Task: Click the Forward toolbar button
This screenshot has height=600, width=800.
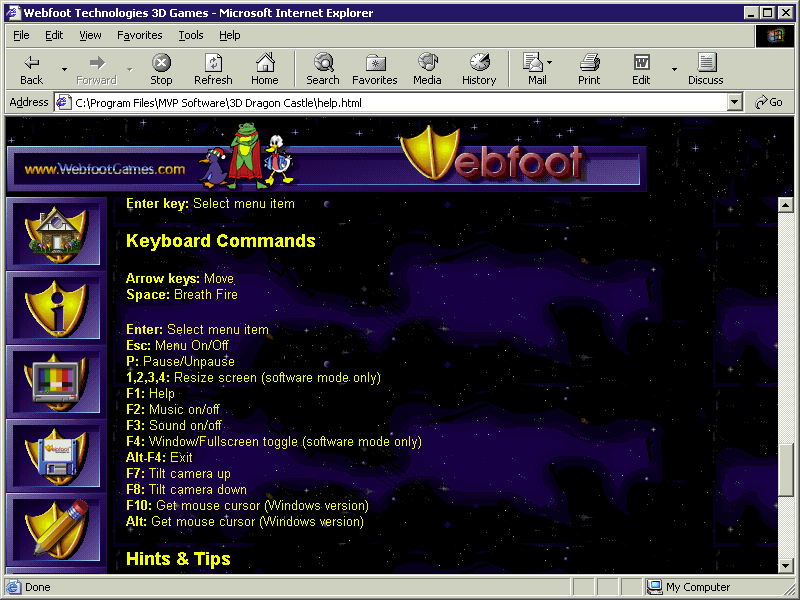Action: point(96,69)
